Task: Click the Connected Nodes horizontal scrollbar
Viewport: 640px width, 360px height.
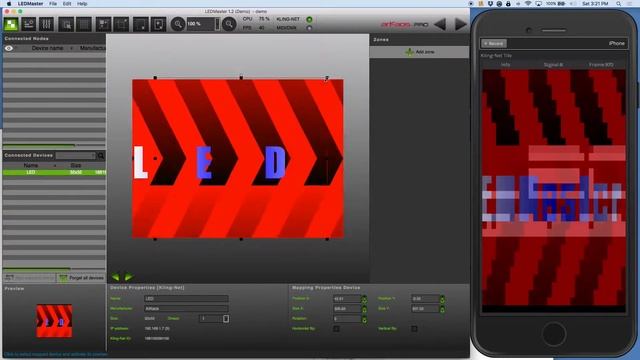Action: [x=39, y=145]
